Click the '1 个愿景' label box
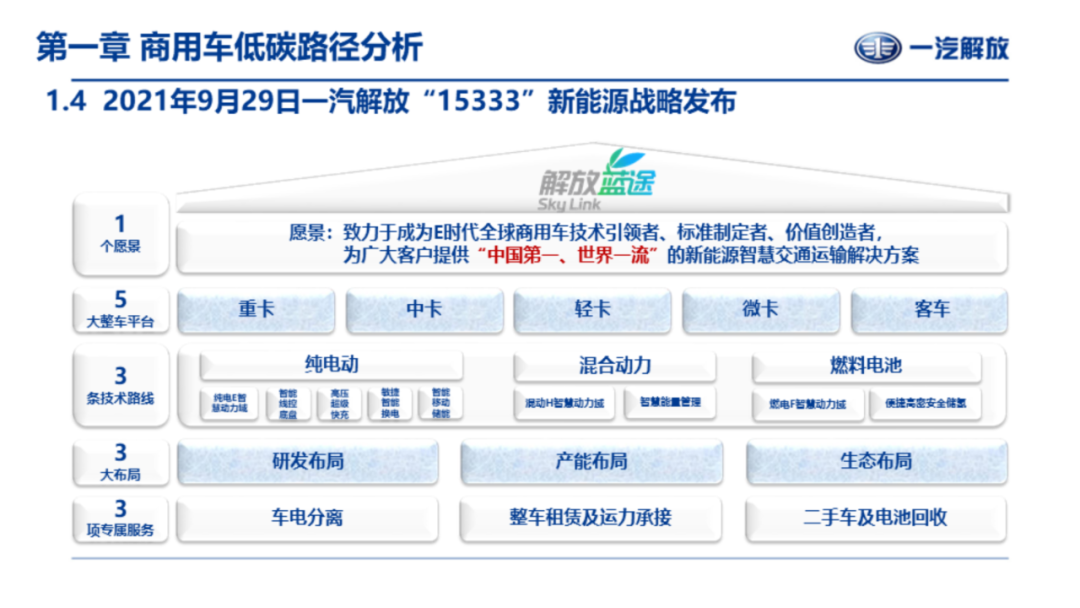The image size is (1080, 608). [121, 234]
